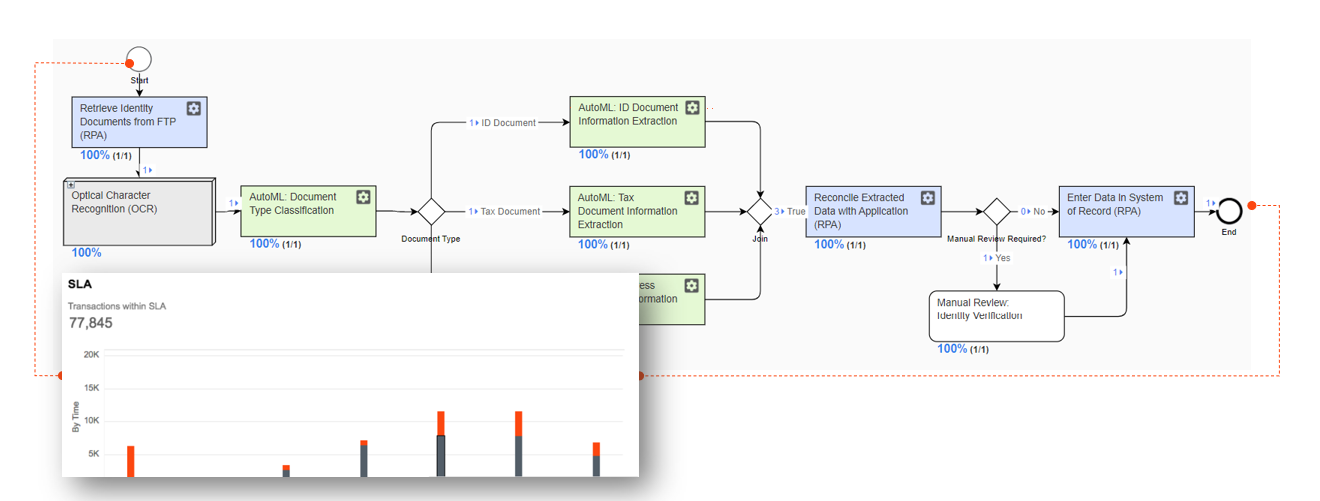Click the 100% label under OCR subprocess
Viewport: 1320px width, 501px height.
[x=86, y=253]
